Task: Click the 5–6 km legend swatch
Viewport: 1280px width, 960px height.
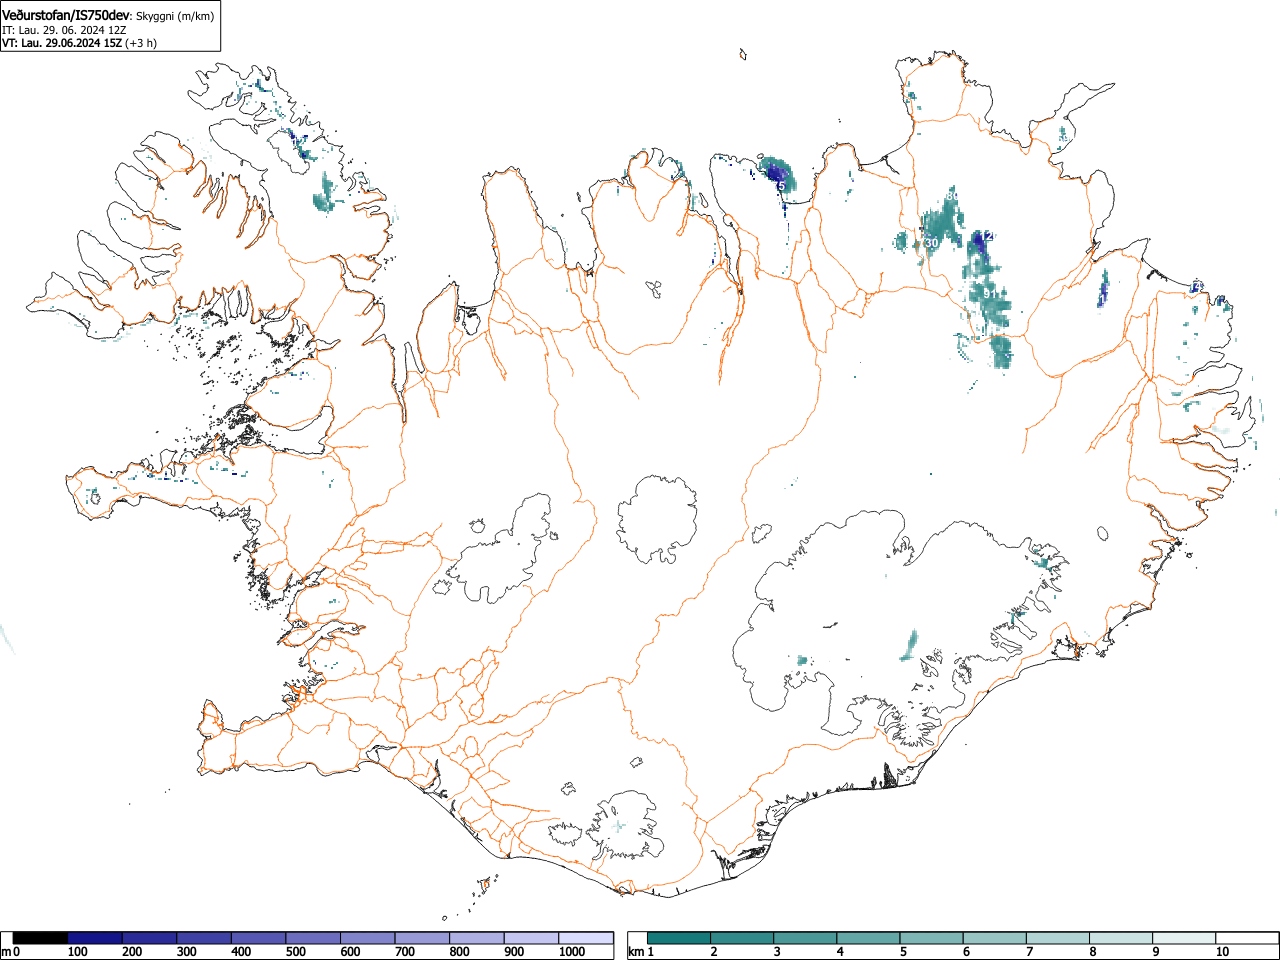Action: (931, 938)
